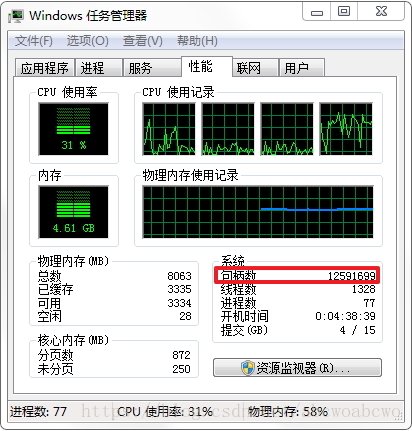412x431 pixels.
Task: Switch to the 服务 tab
Action: click(152, 68)
